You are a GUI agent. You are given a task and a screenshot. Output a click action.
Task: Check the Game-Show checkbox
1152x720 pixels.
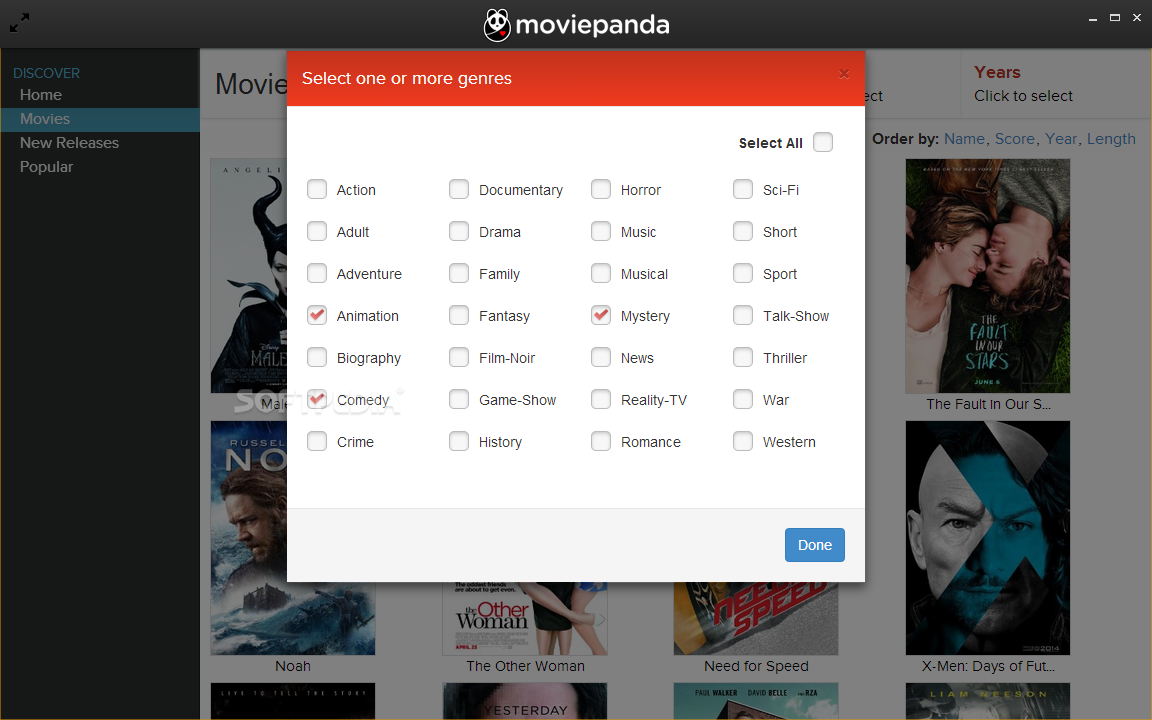point(458,398)
